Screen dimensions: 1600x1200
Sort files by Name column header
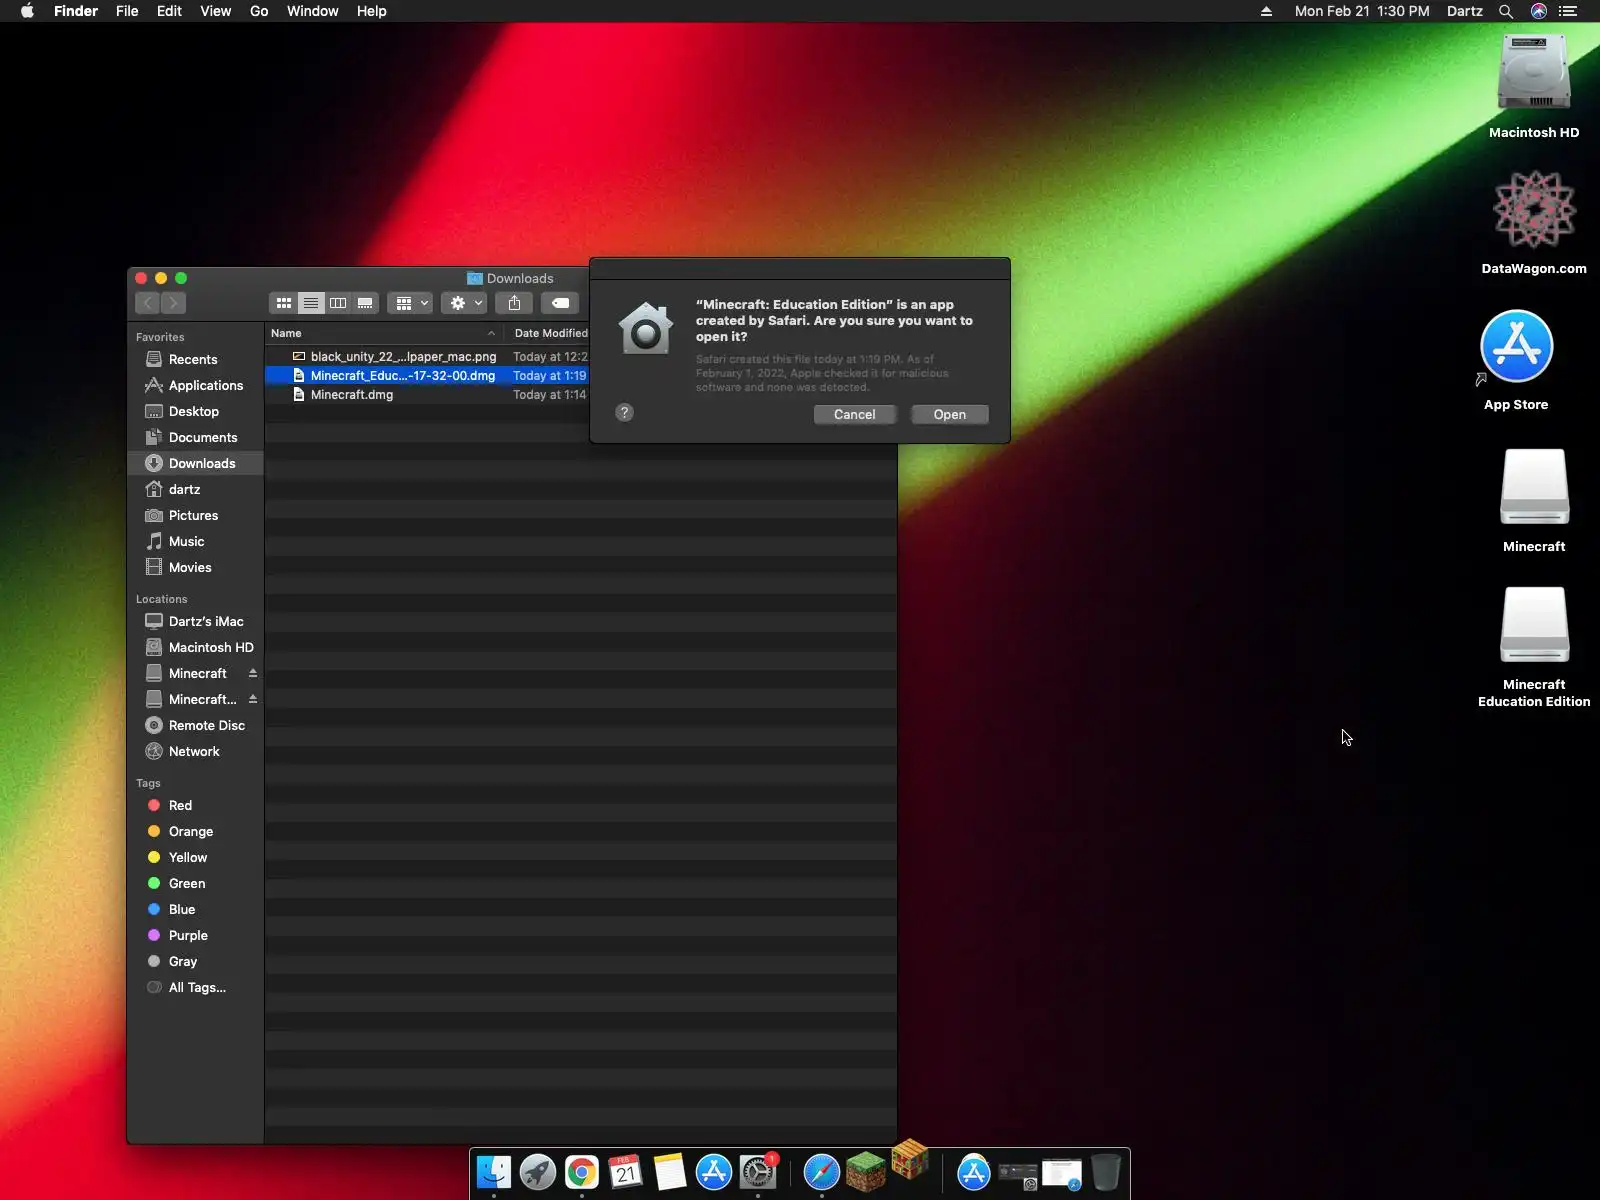point(384,333)
